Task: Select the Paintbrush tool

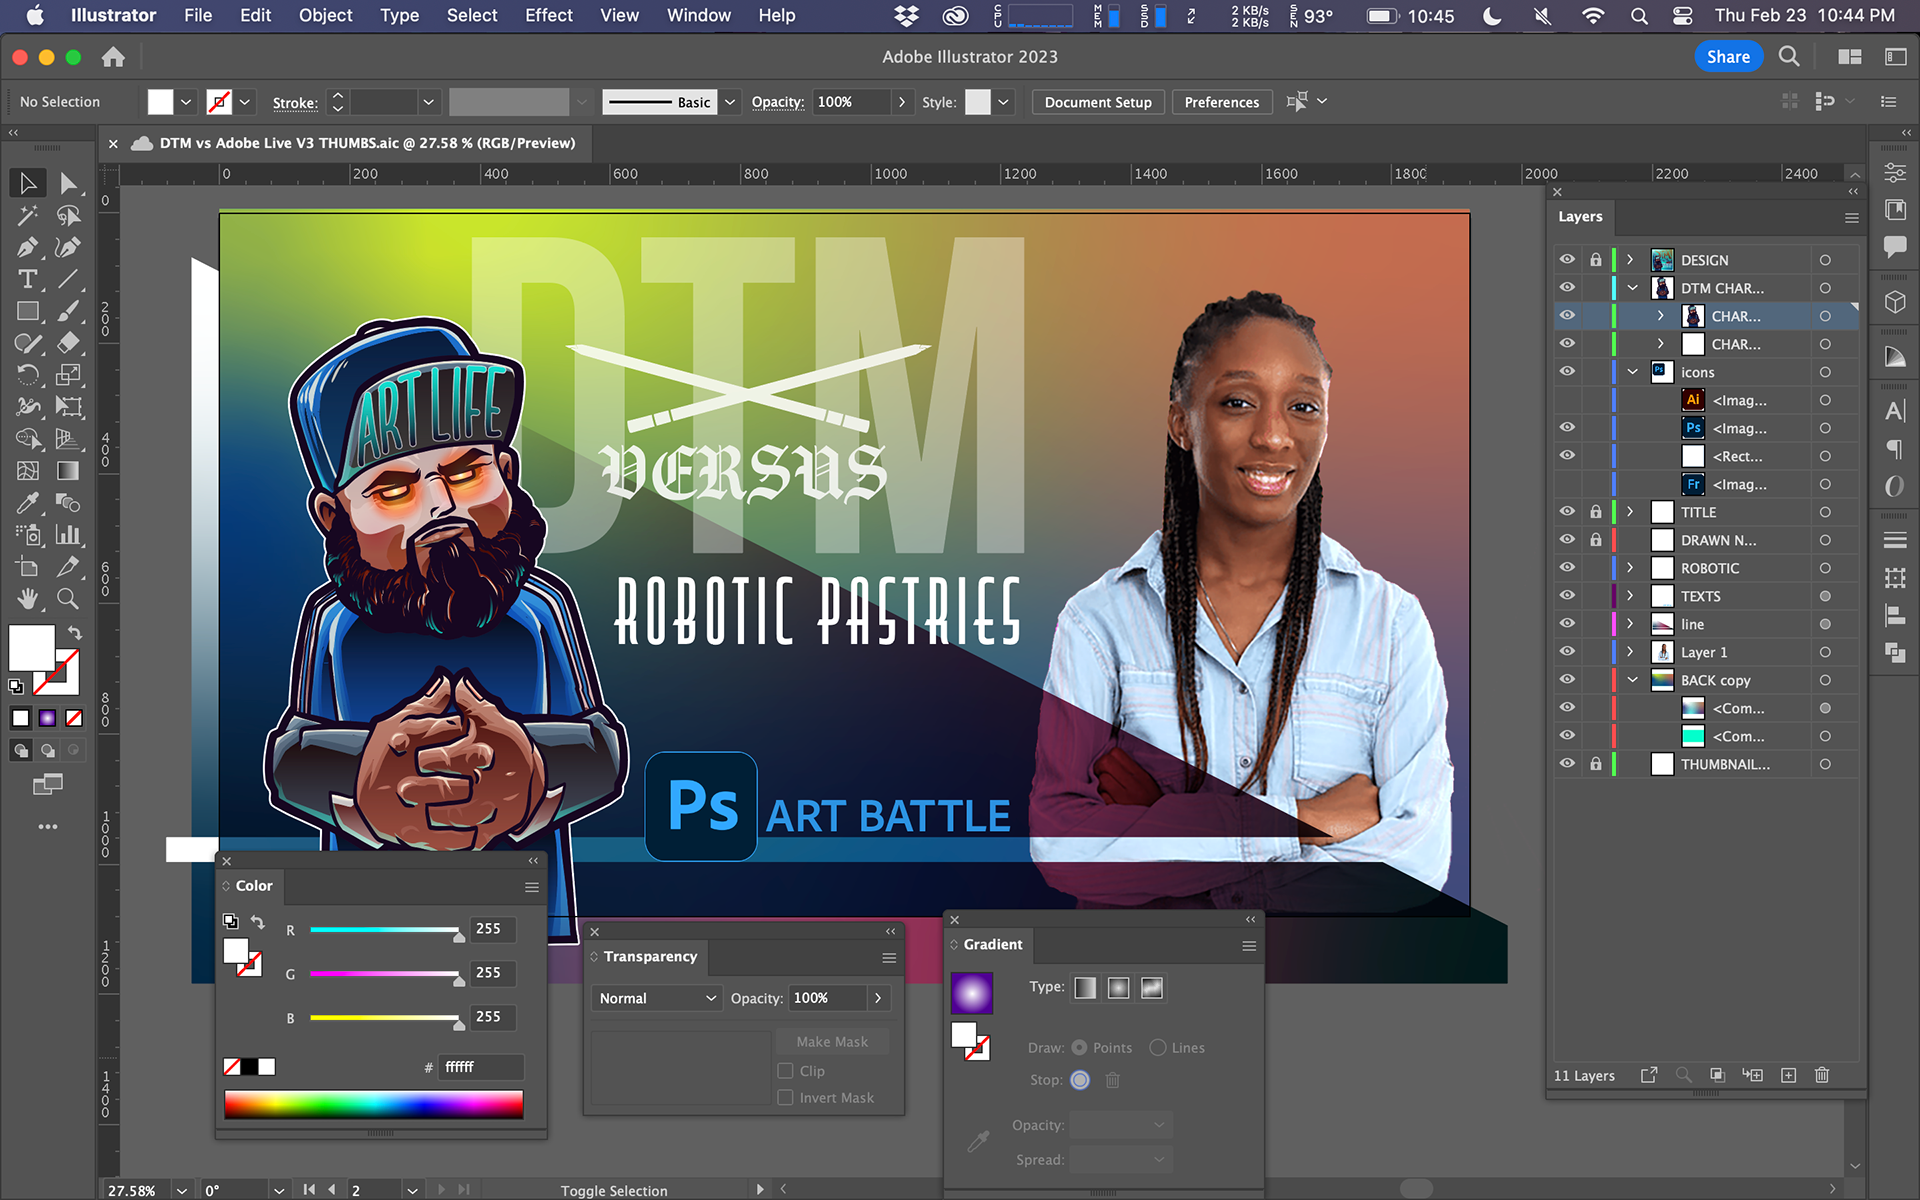Action: [x=68, y=311]
